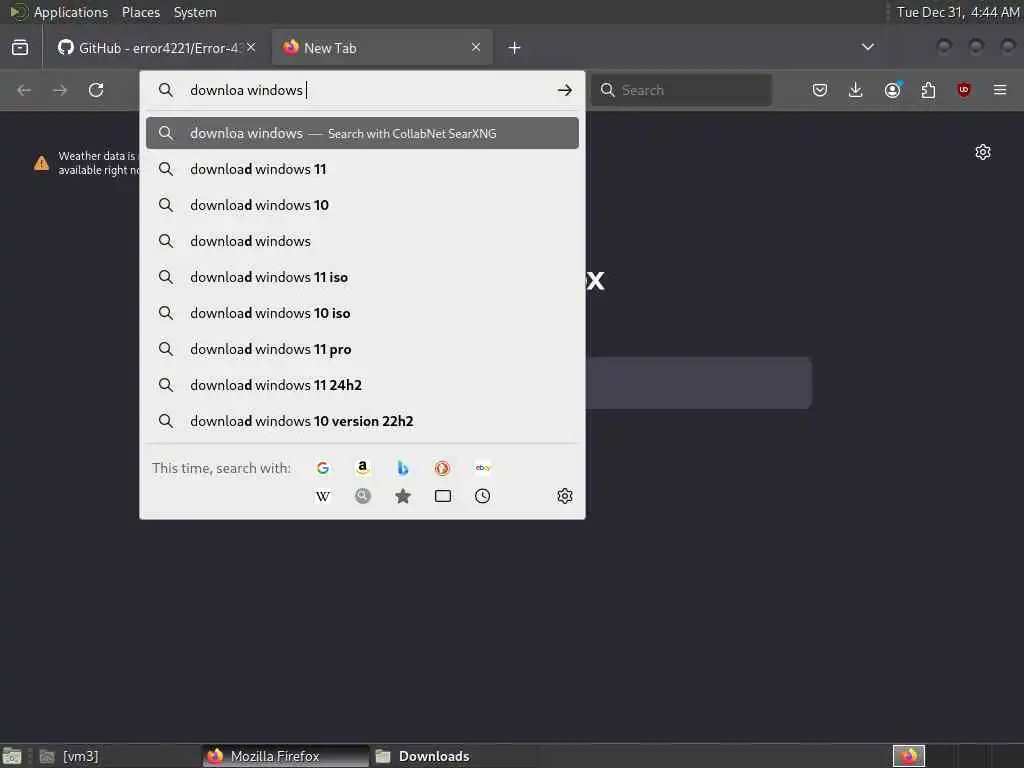1024x768 pixels.
Task: Search this time with DuckDuckGo icon
Action: [442, 468]
